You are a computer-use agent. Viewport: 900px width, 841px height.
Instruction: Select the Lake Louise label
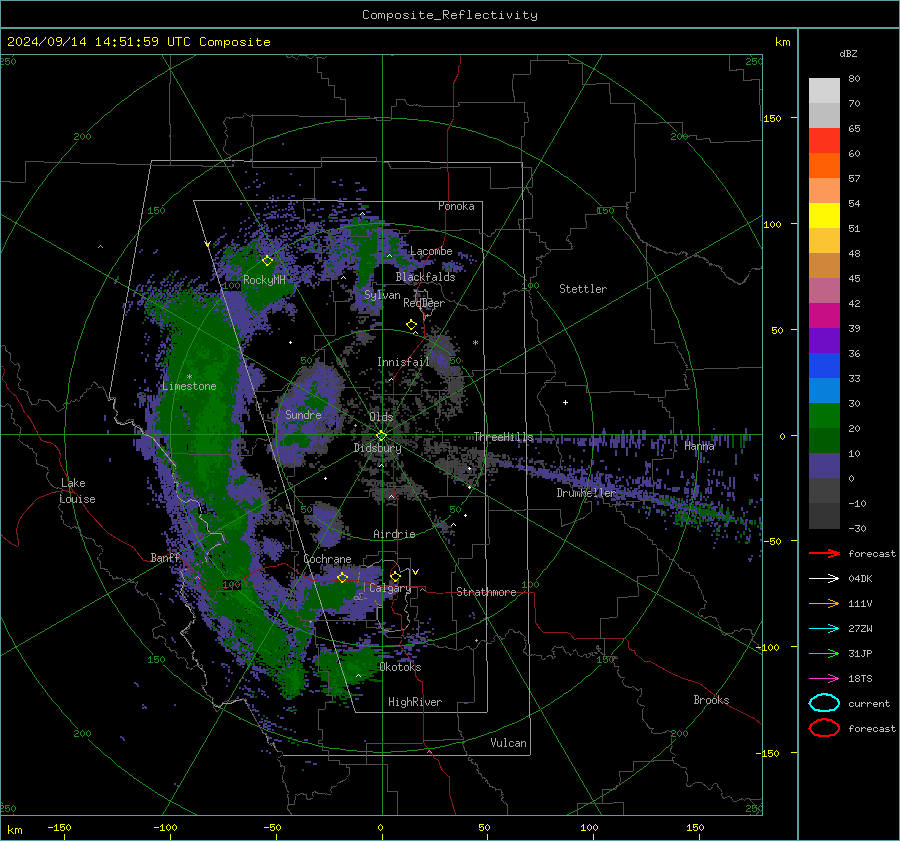pyautogui.click(x=79, y=491)
